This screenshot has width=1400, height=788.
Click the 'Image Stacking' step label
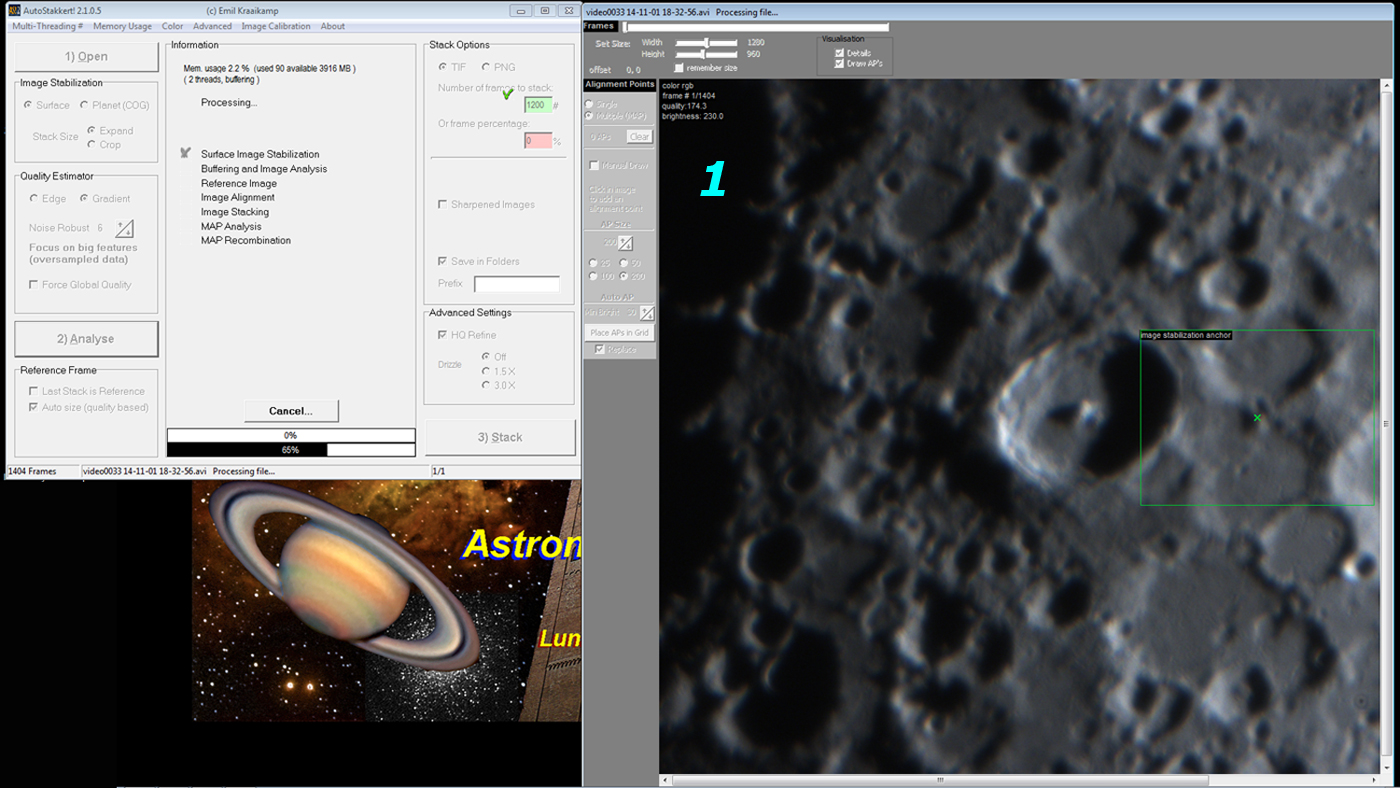tap(235, 212)
